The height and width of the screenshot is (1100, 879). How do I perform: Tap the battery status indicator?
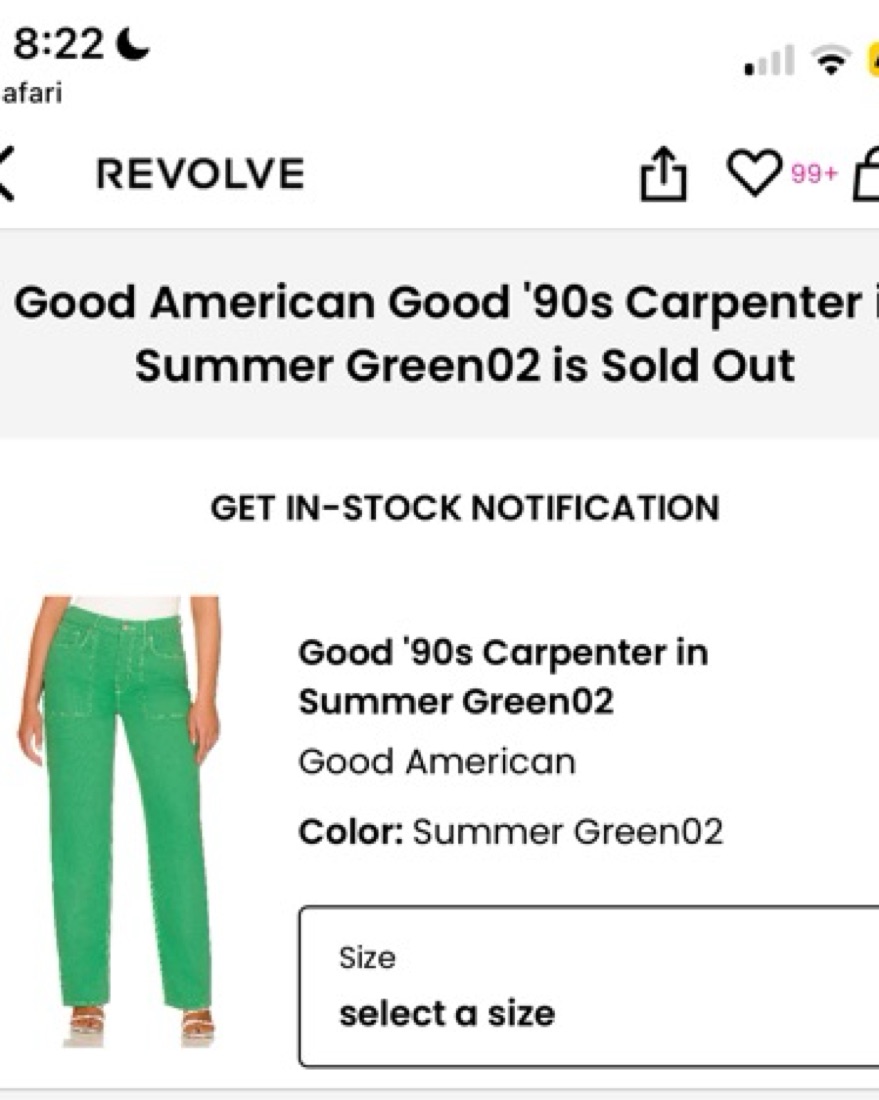tap(873, 60)
